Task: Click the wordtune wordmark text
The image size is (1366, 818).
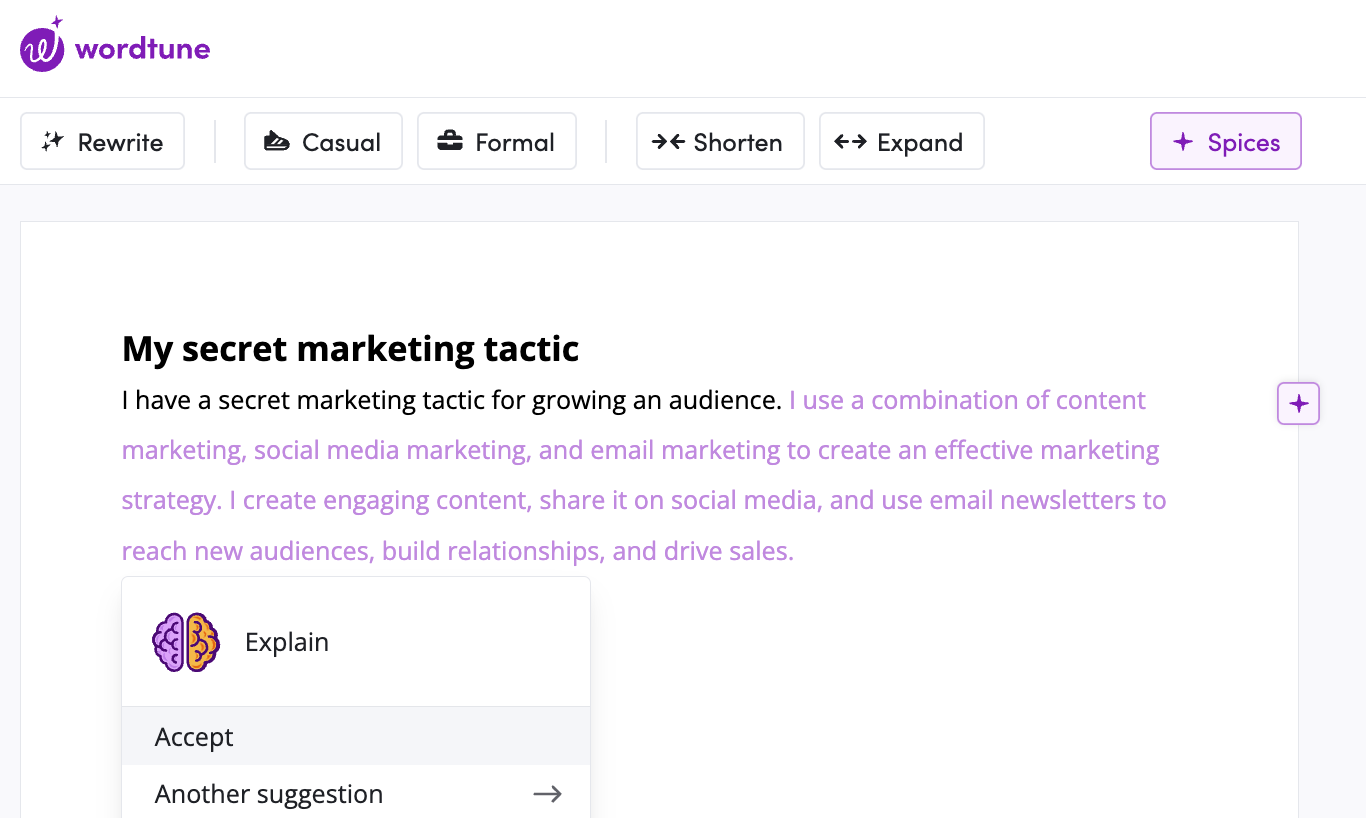Action: (x=142, y=48)
